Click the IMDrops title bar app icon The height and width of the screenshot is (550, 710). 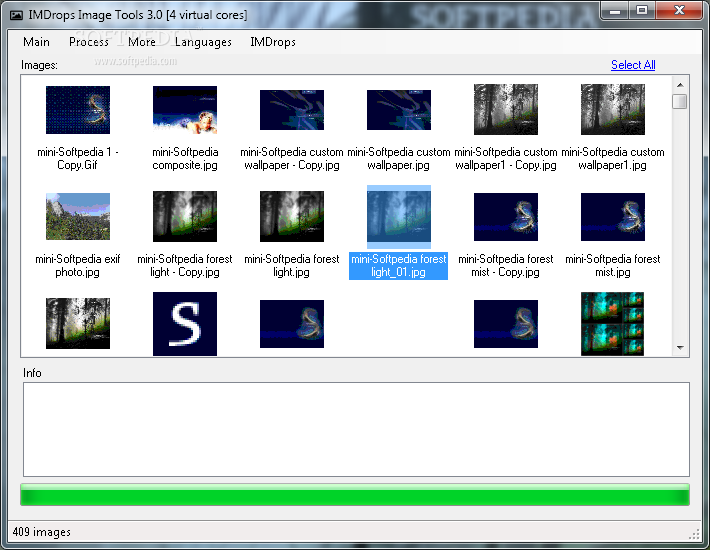pos(16,15)
